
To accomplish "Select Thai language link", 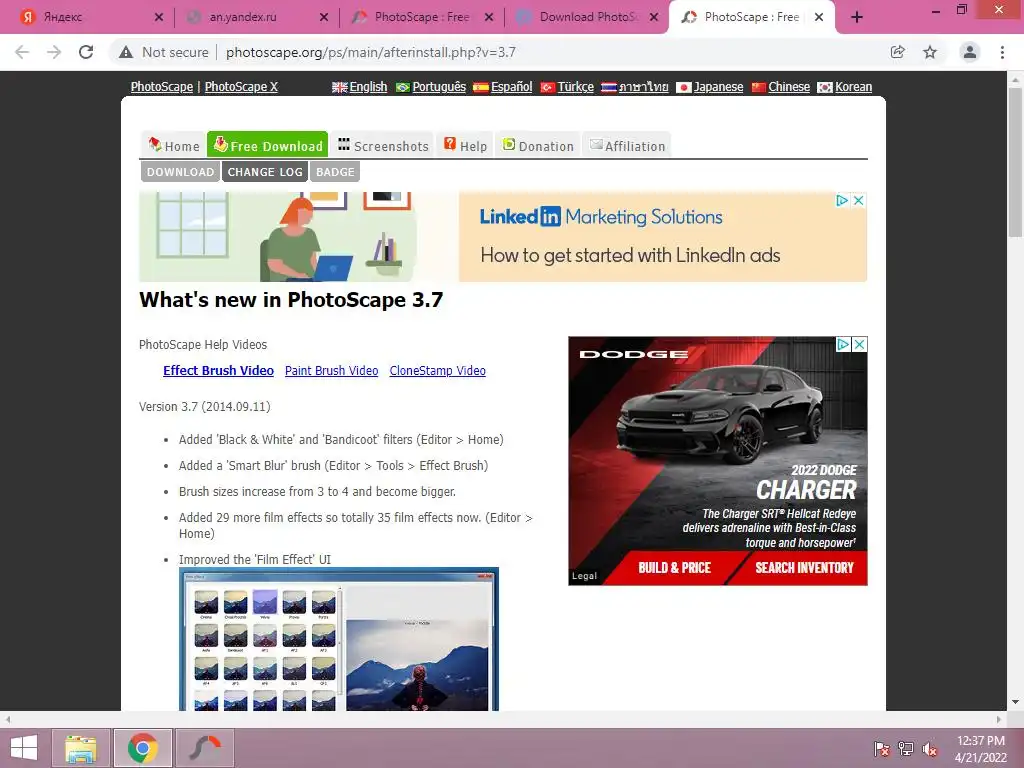I will 635,87.
